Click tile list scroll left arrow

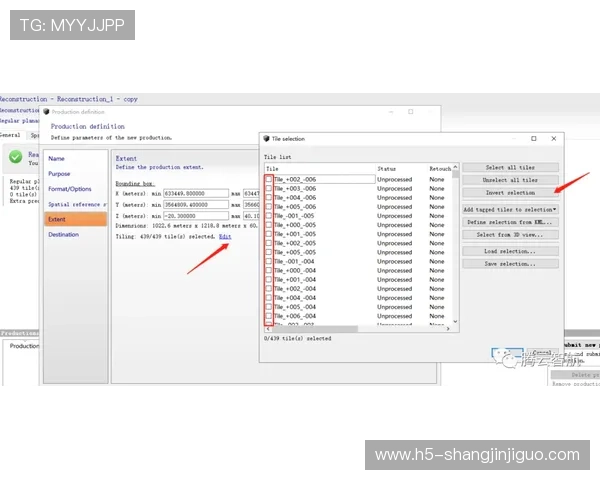[x=268, y=329]
